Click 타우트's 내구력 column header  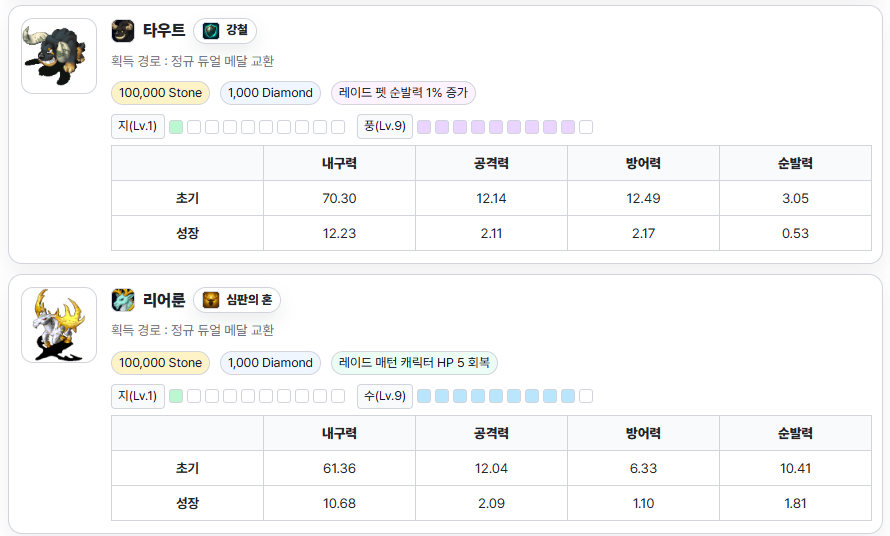tap(340, 164)
